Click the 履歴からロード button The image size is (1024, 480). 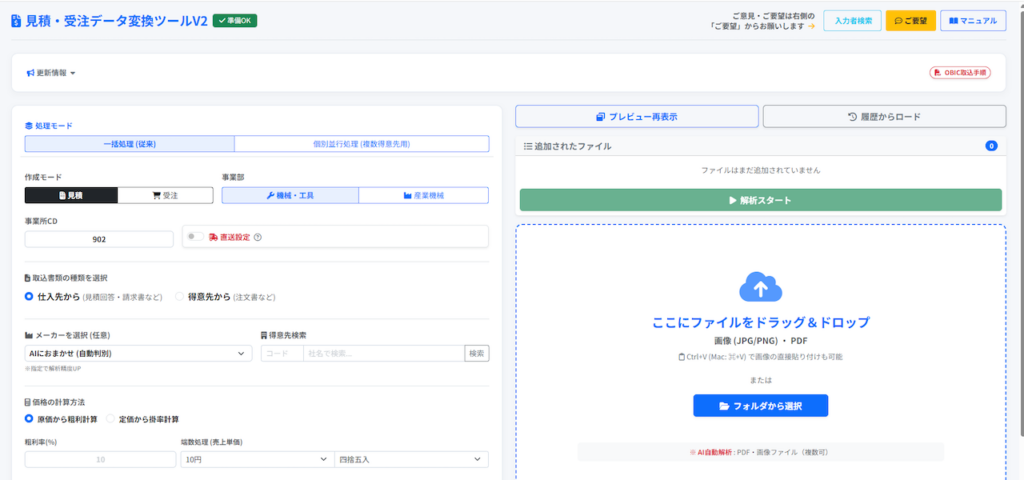884,117
